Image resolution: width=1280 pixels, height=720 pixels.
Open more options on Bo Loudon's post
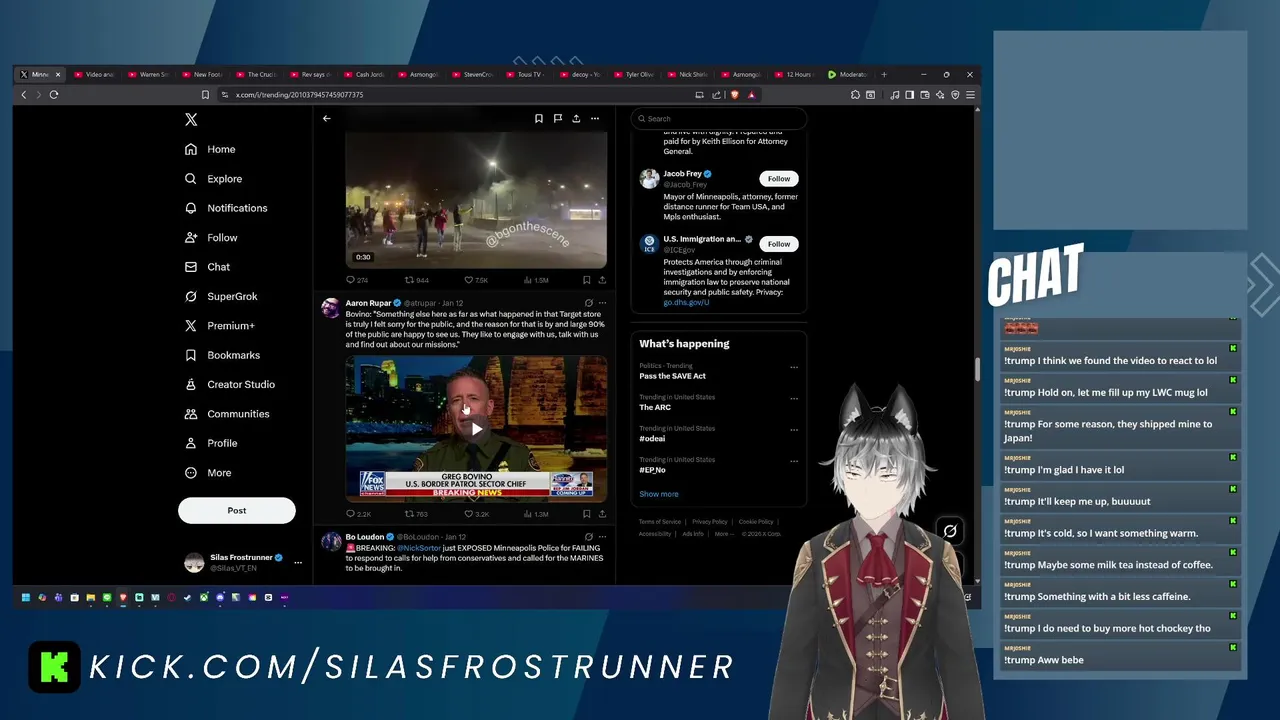tap(602, 537)
